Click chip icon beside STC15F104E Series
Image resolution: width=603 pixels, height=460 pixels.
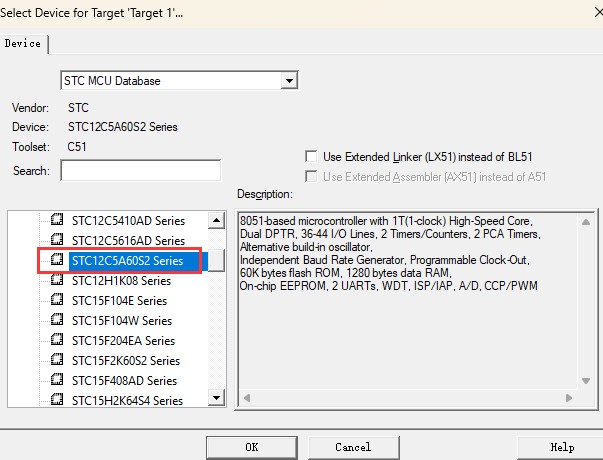[57, 300]
